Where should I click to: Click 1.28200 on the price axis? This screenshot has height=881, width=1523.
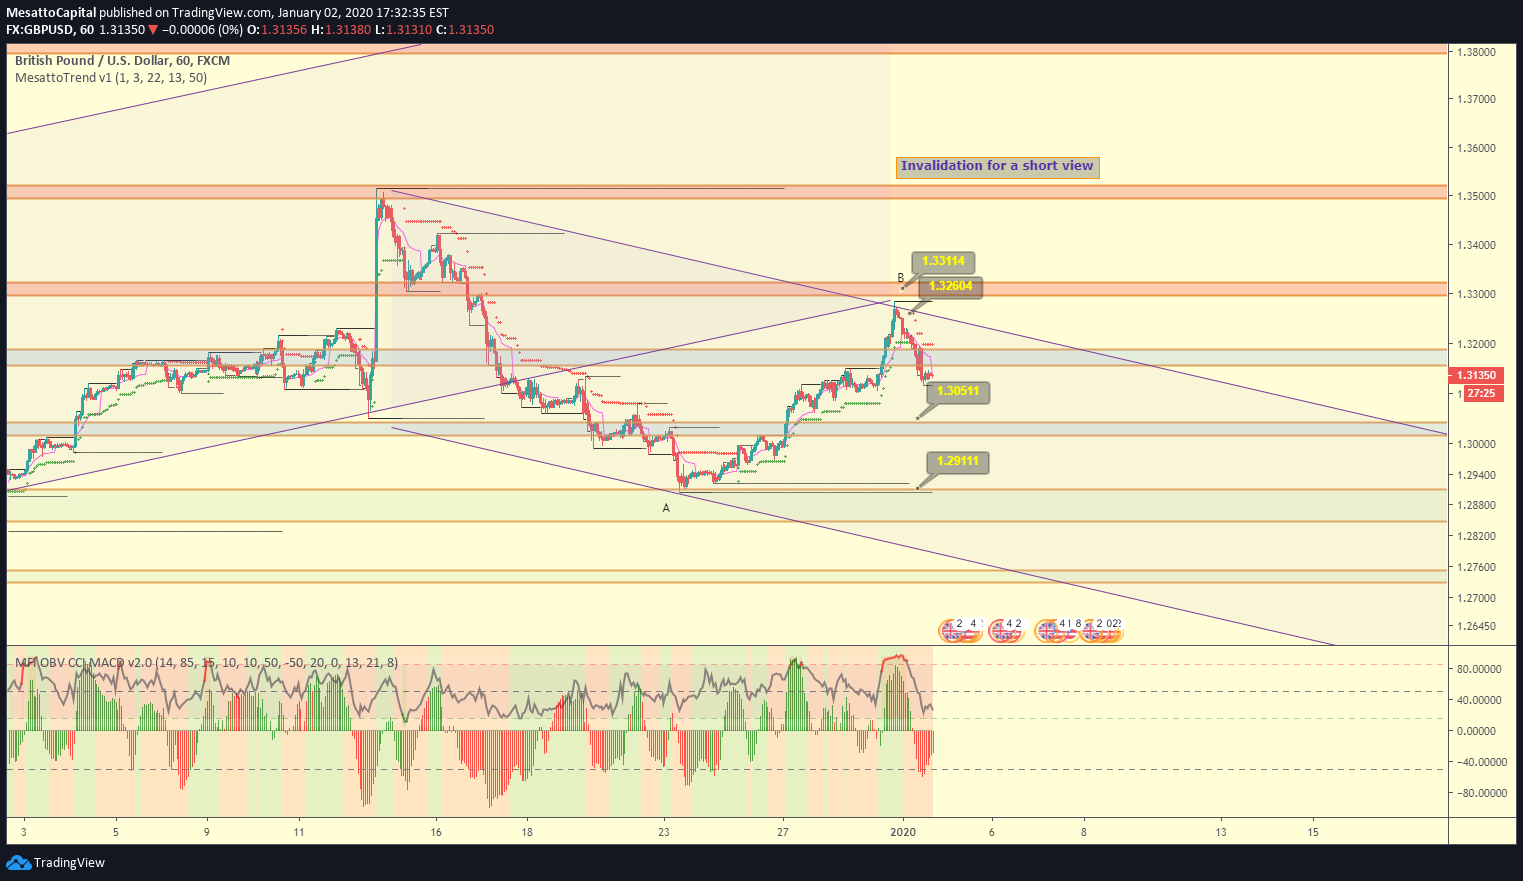(1476, 536)
